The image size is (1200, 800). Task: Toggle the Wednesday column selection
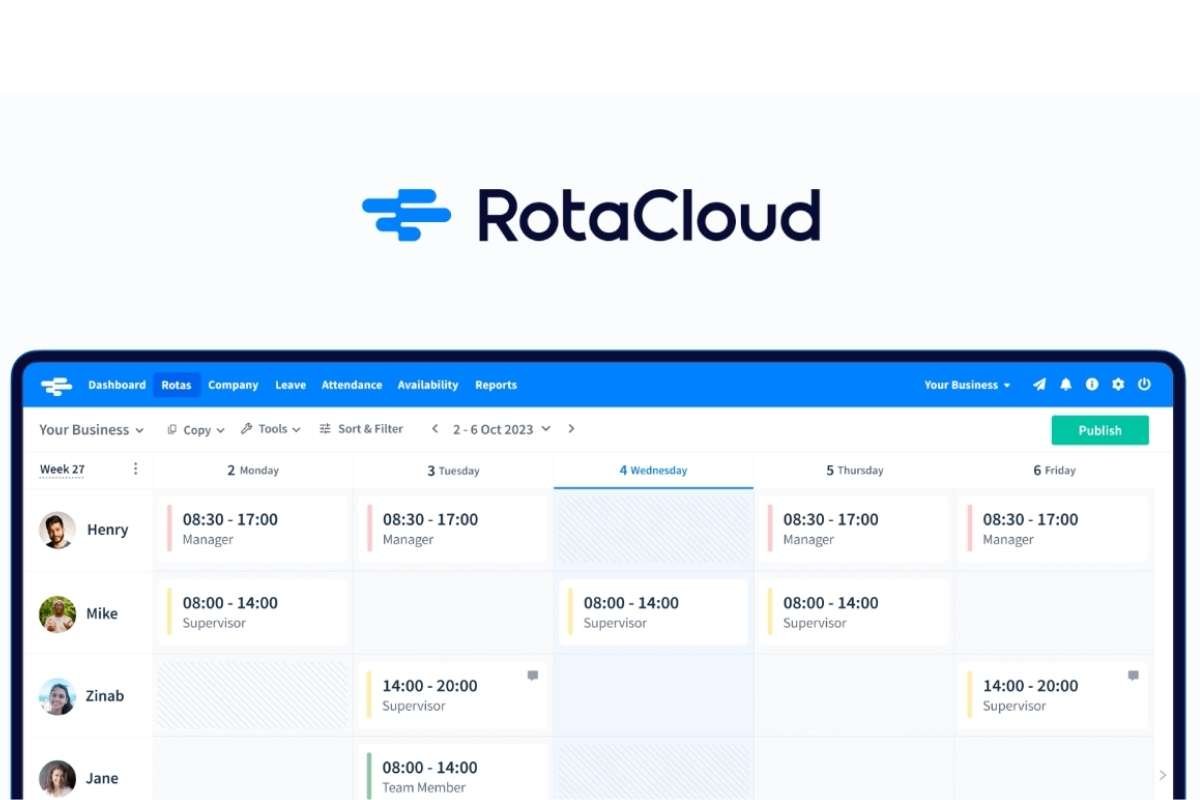[x=652, y=470]
